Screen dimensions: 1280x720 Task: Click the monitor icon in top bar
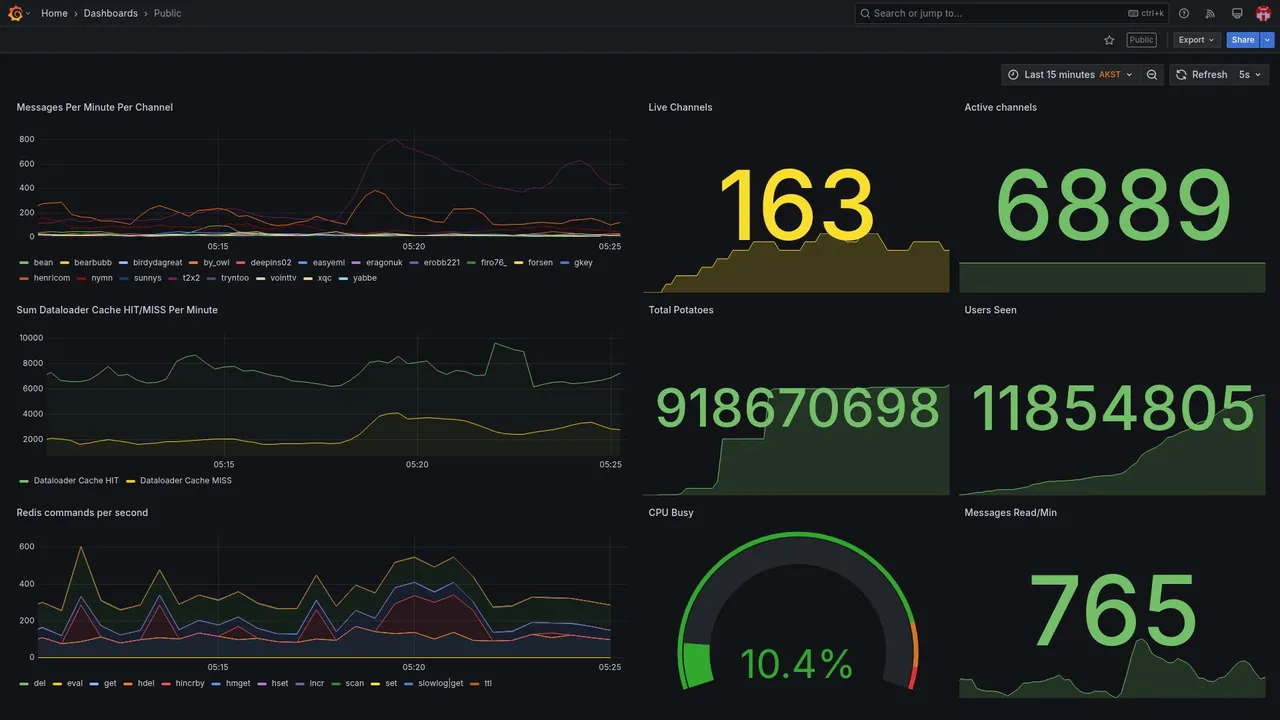pos(1237,13)
